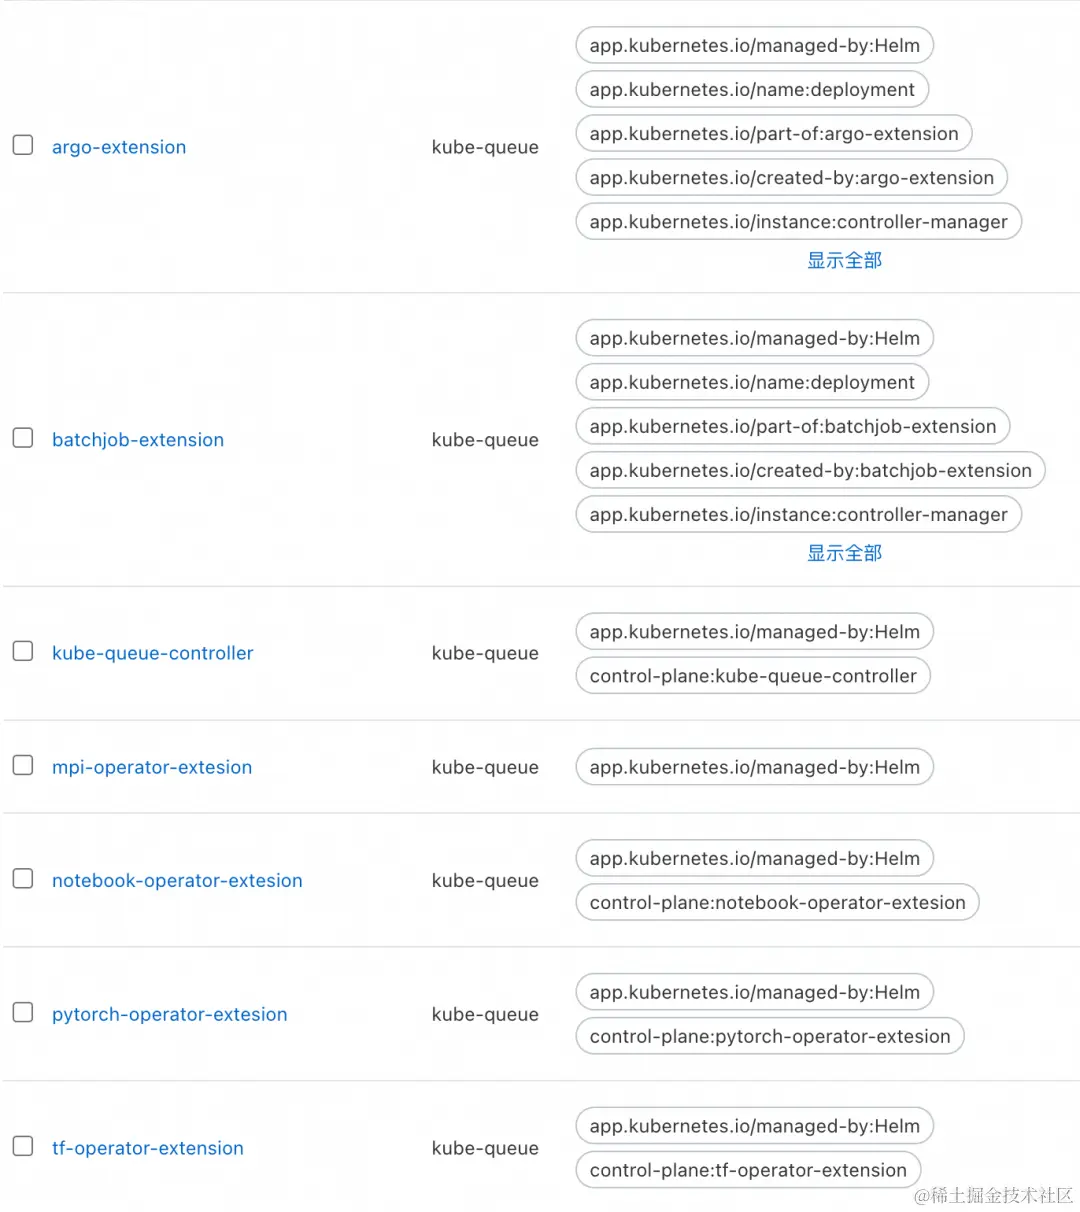This screenshot has width=1080, height=1212.
Task: Check the kube-queue-controller checkbox
Action: pyautogui.click(x=23, y=652)
